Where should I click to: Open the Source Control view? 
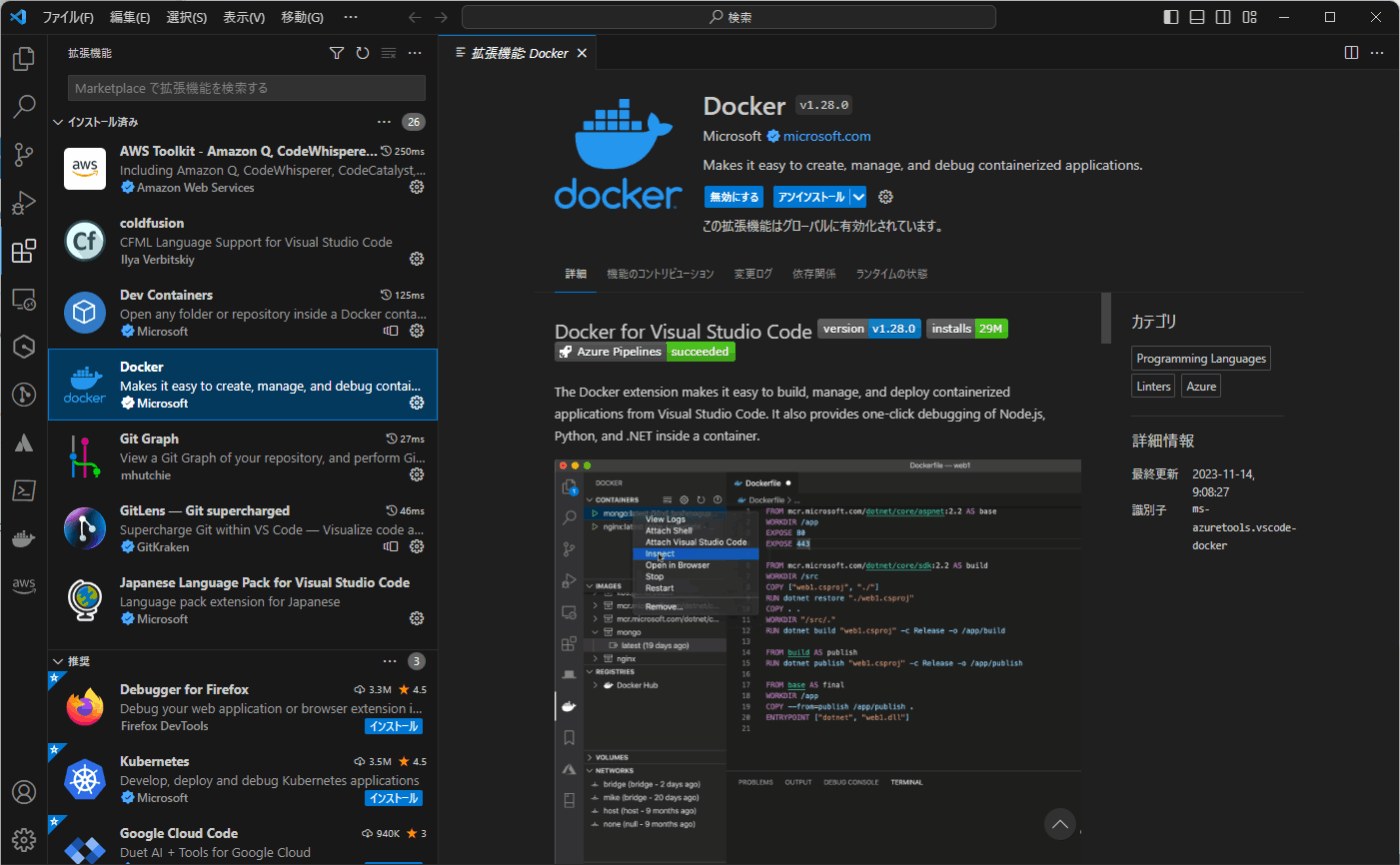tap(24, 154)
